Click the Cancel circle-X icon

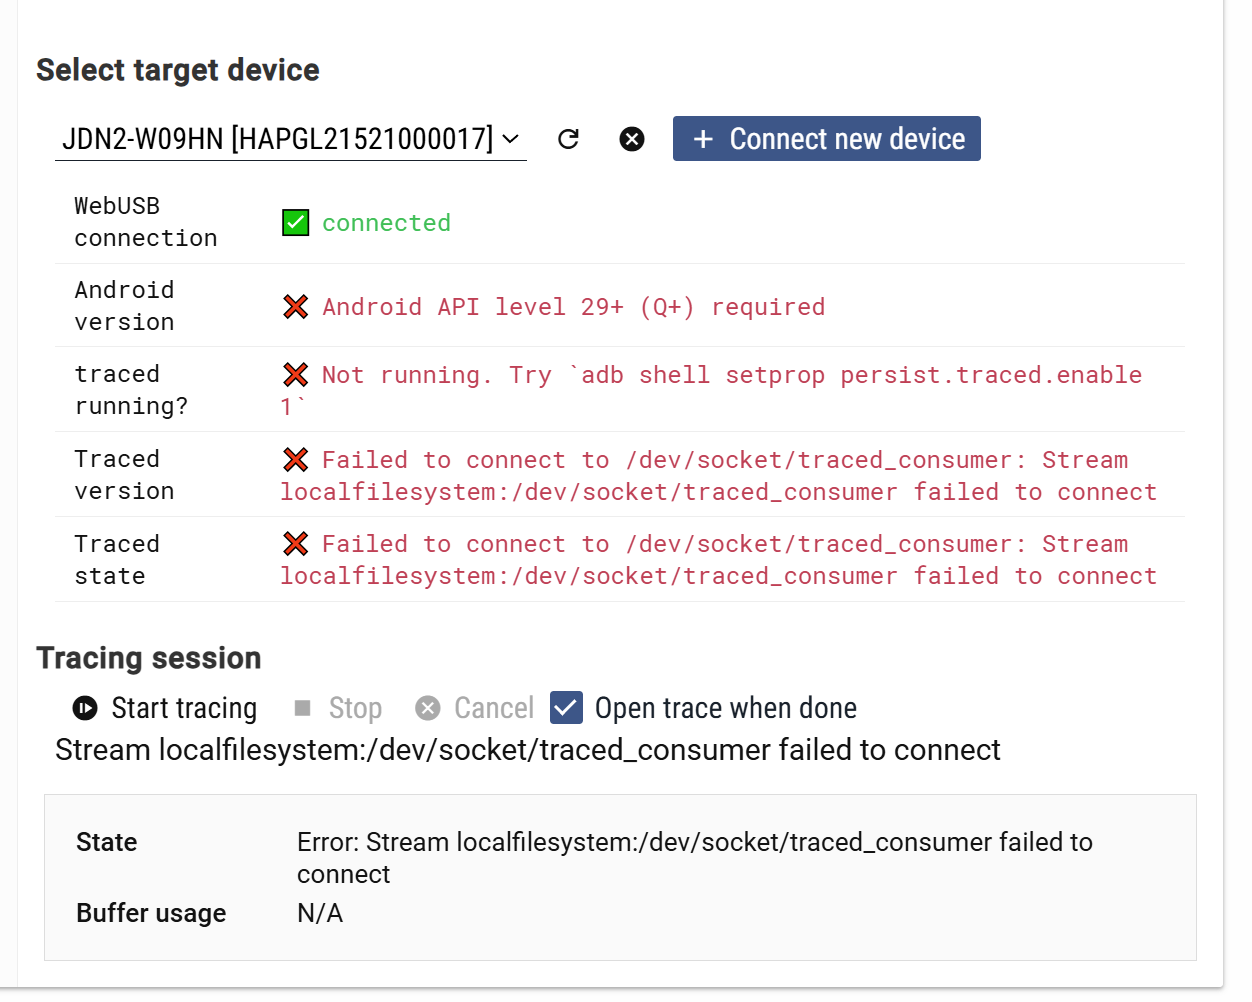coord(428,708)
